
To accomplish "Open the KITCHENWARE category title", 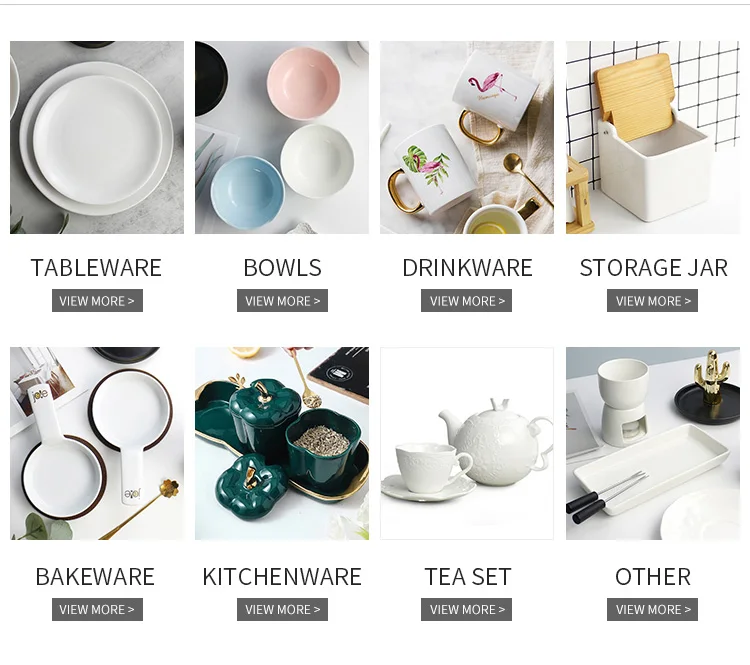I will point(282,576).
